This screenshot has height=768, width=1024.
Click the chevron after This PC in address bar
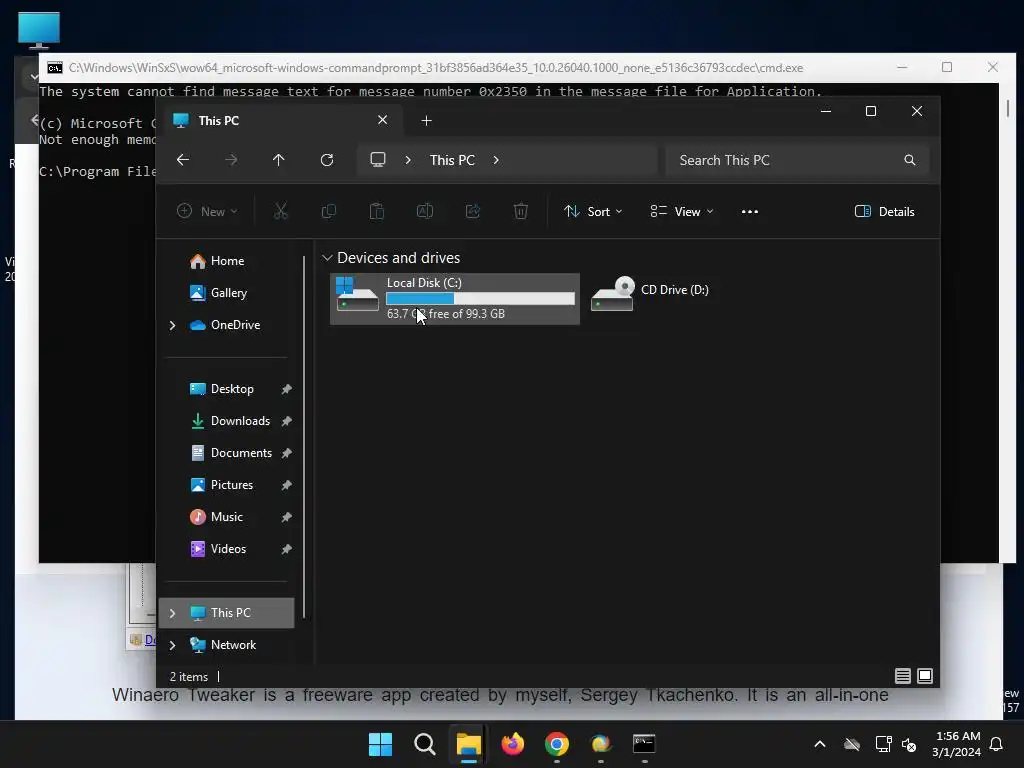click(x=496, y=160)
